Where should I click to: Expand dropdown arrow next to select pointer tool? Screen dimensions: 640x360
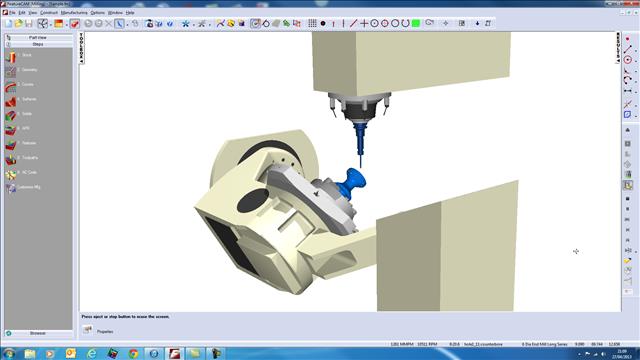point(127,24)
